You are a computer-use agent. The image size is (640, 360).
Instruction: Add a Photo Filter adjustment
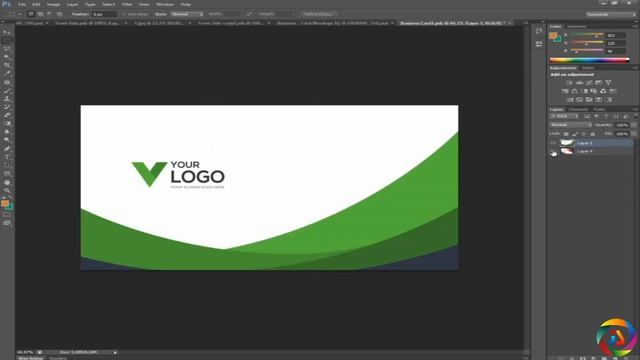(x=594, y=91)
